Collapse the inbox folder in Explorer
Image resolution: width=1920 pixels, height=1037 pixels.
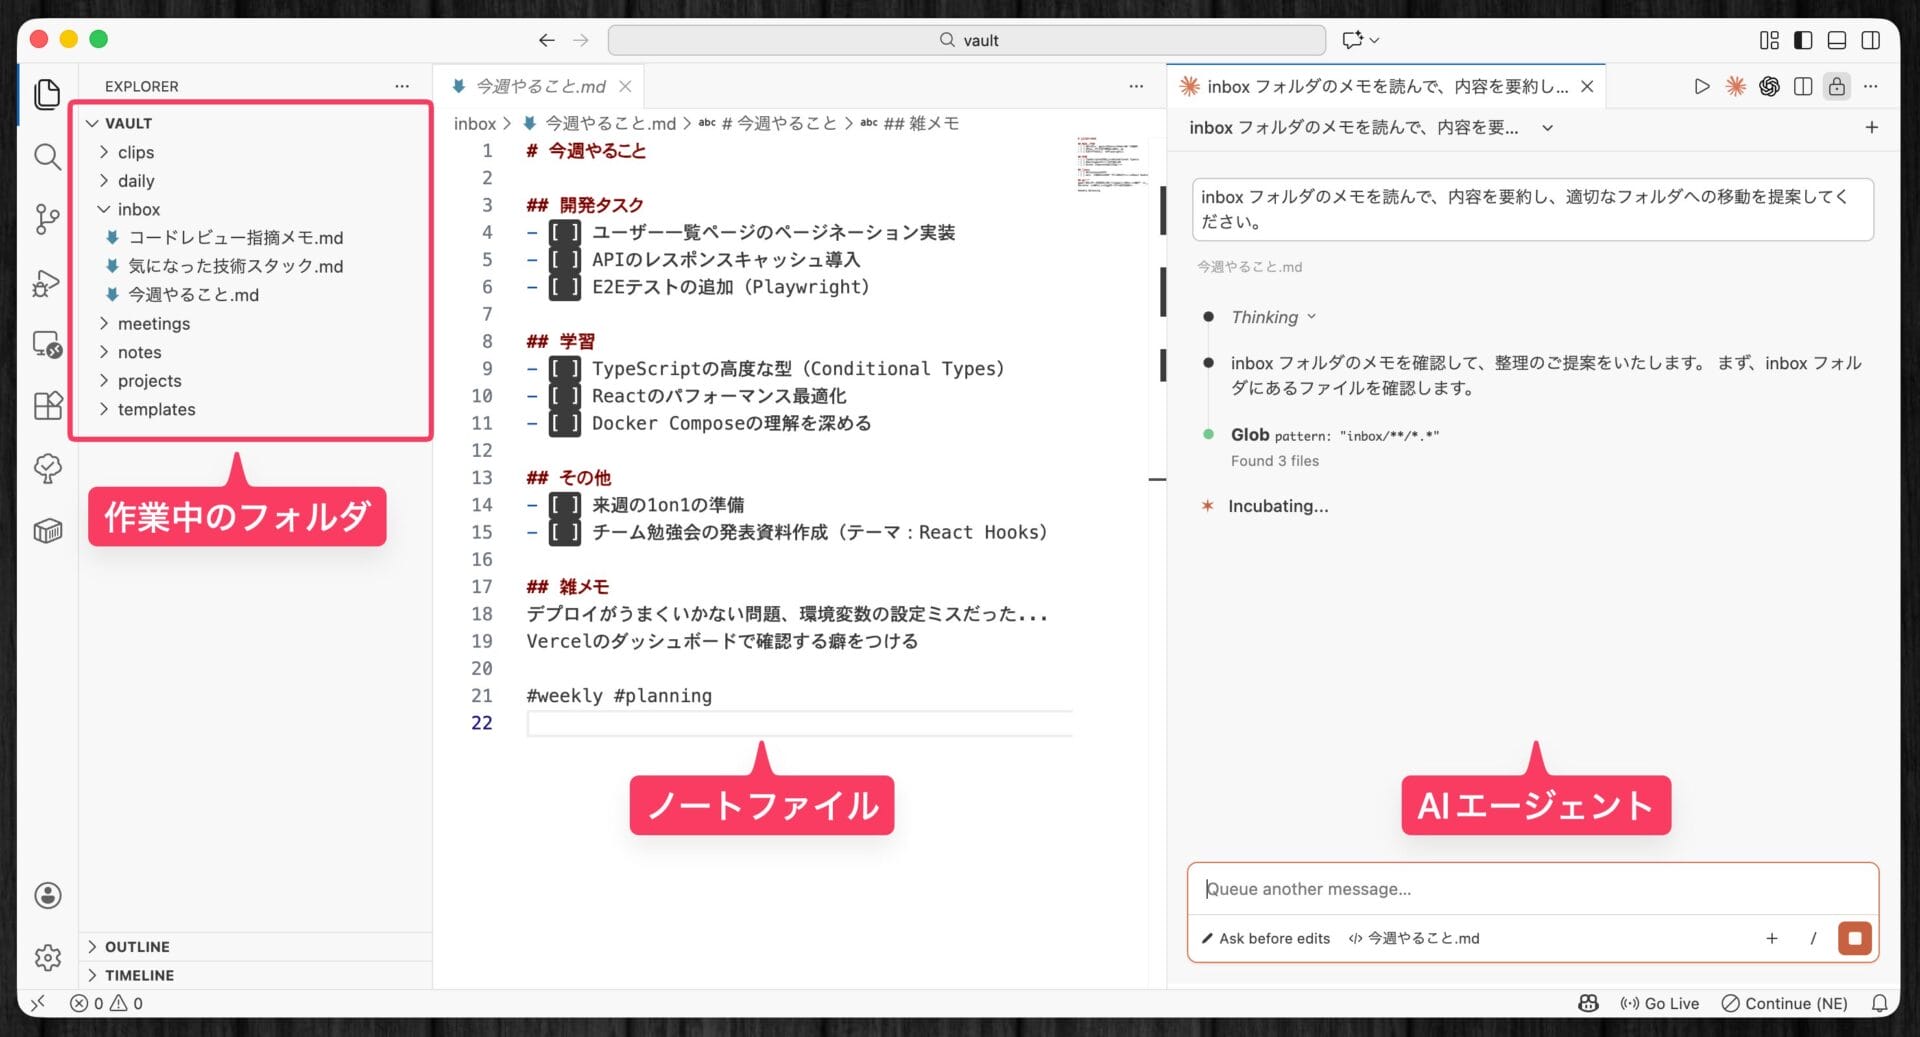(104, 209)
